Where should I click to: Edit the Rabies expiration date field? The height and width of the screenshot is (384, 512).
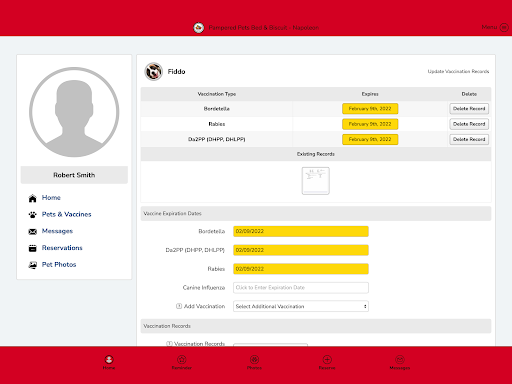(301, 269)
